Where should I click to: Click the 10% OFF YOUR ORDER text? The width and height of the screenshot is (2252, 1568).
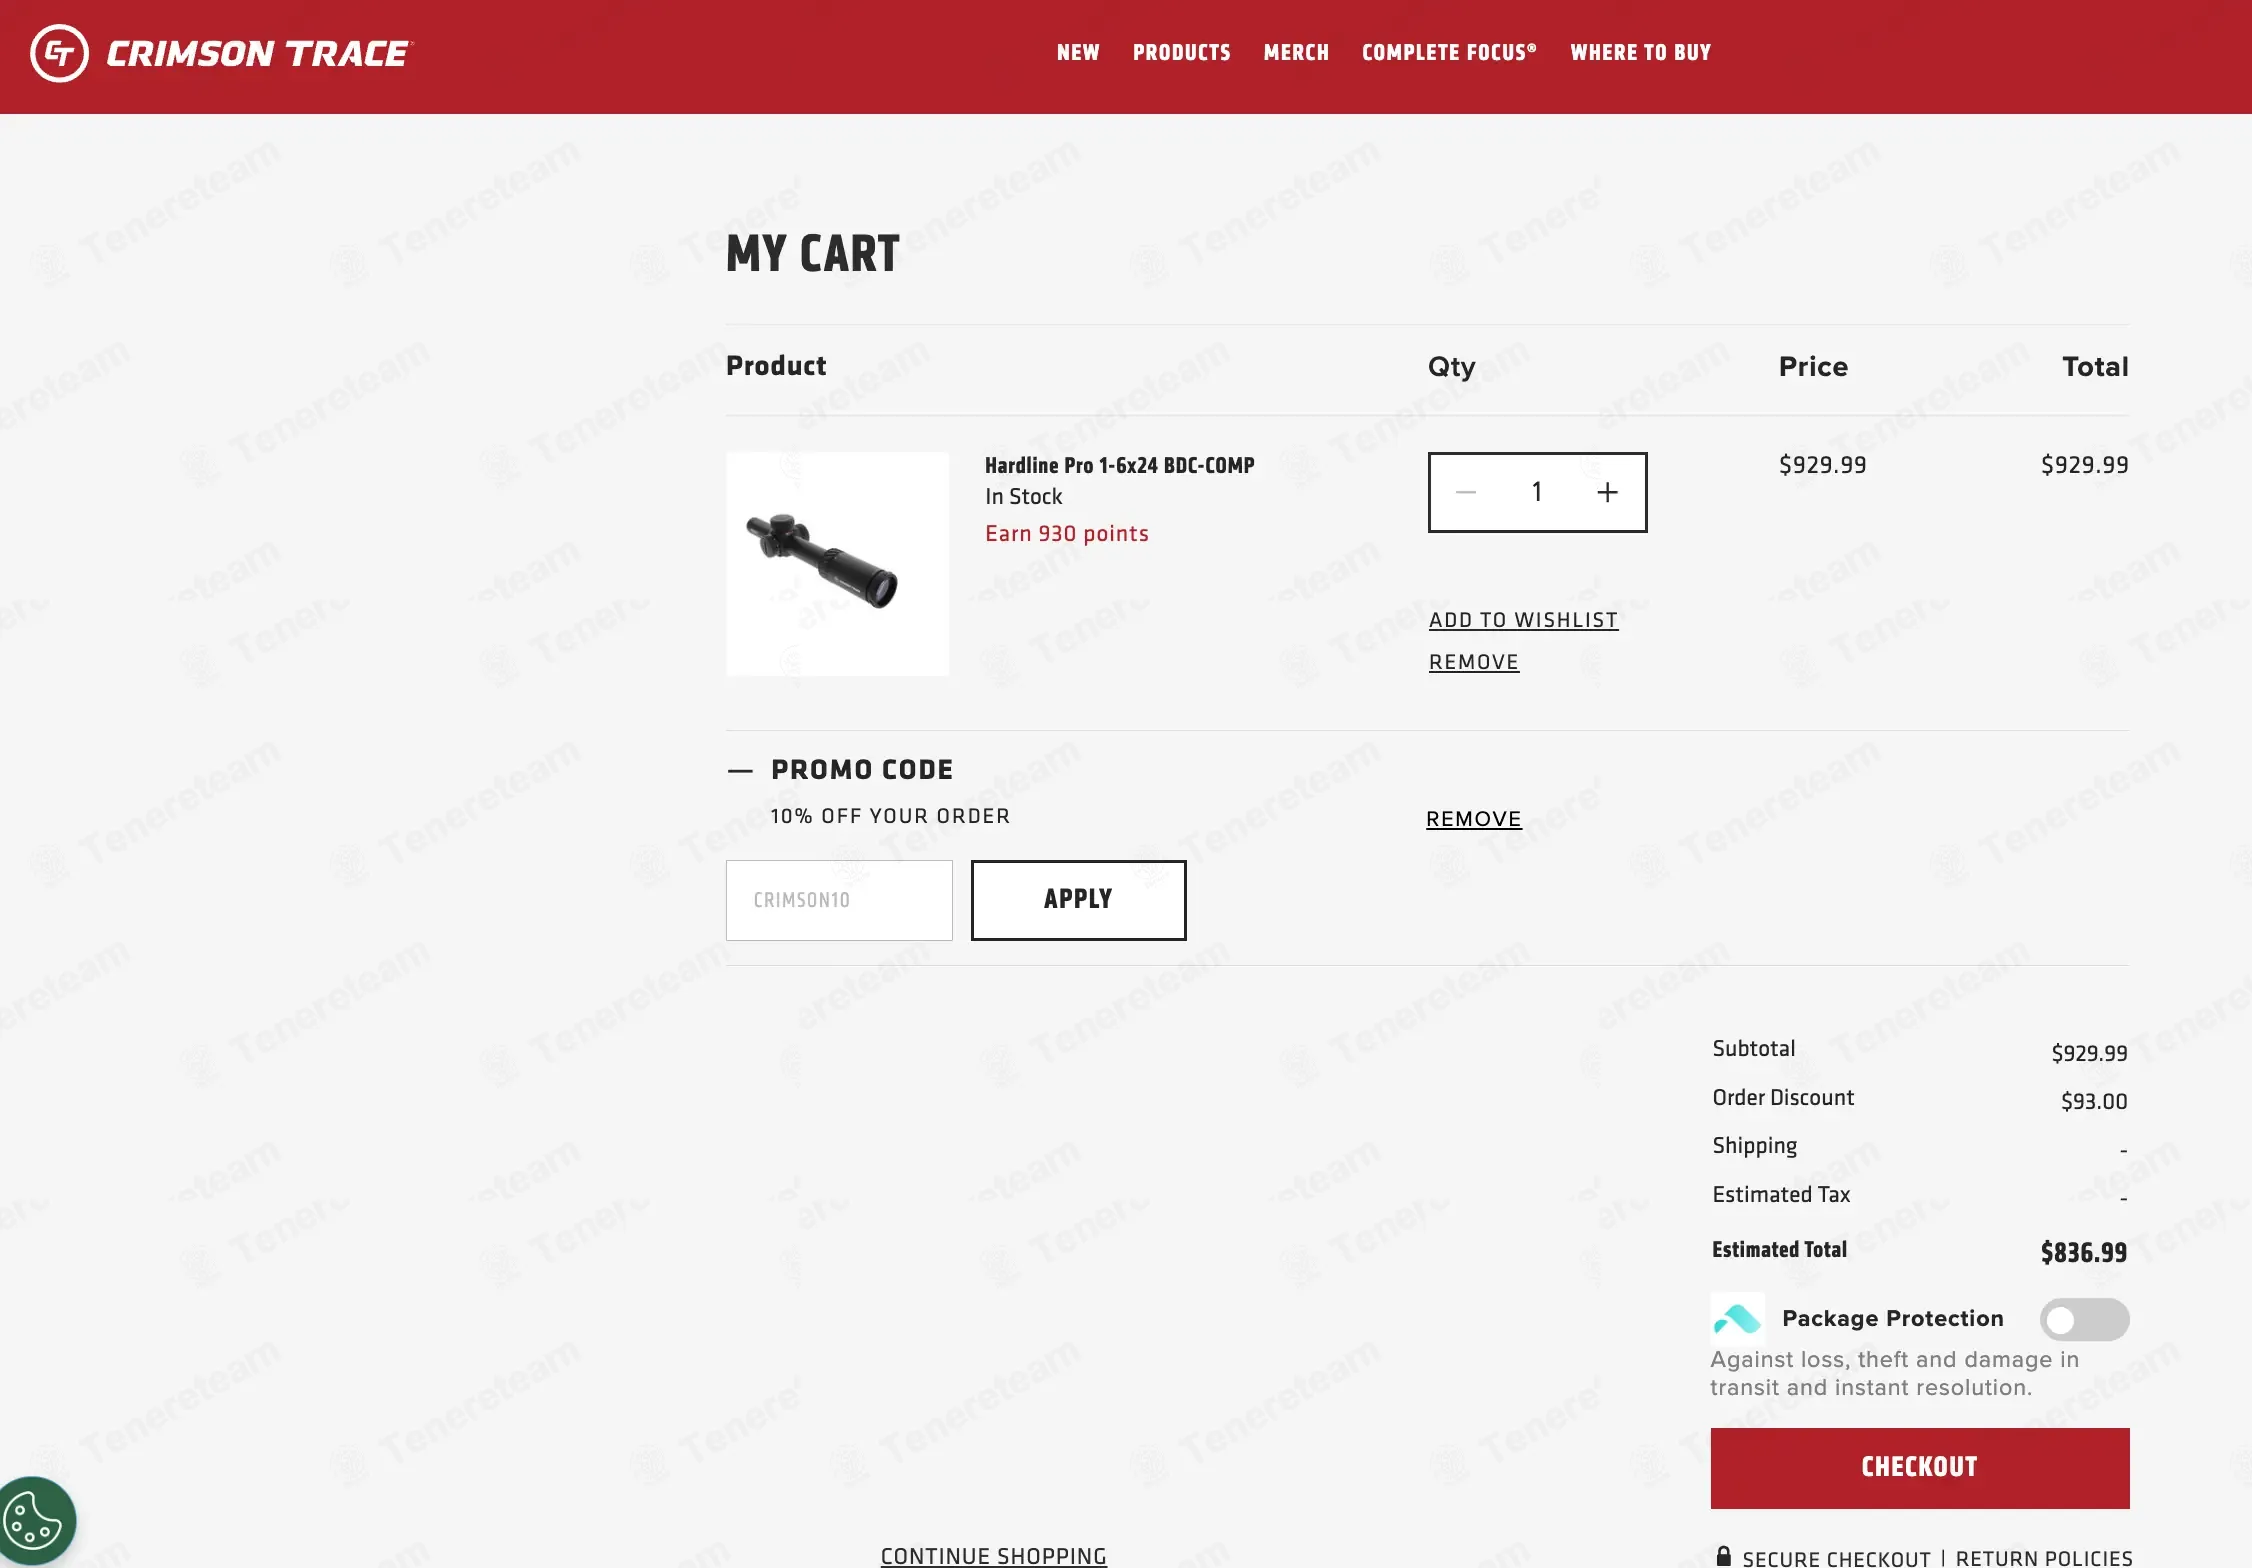point(890,816)
